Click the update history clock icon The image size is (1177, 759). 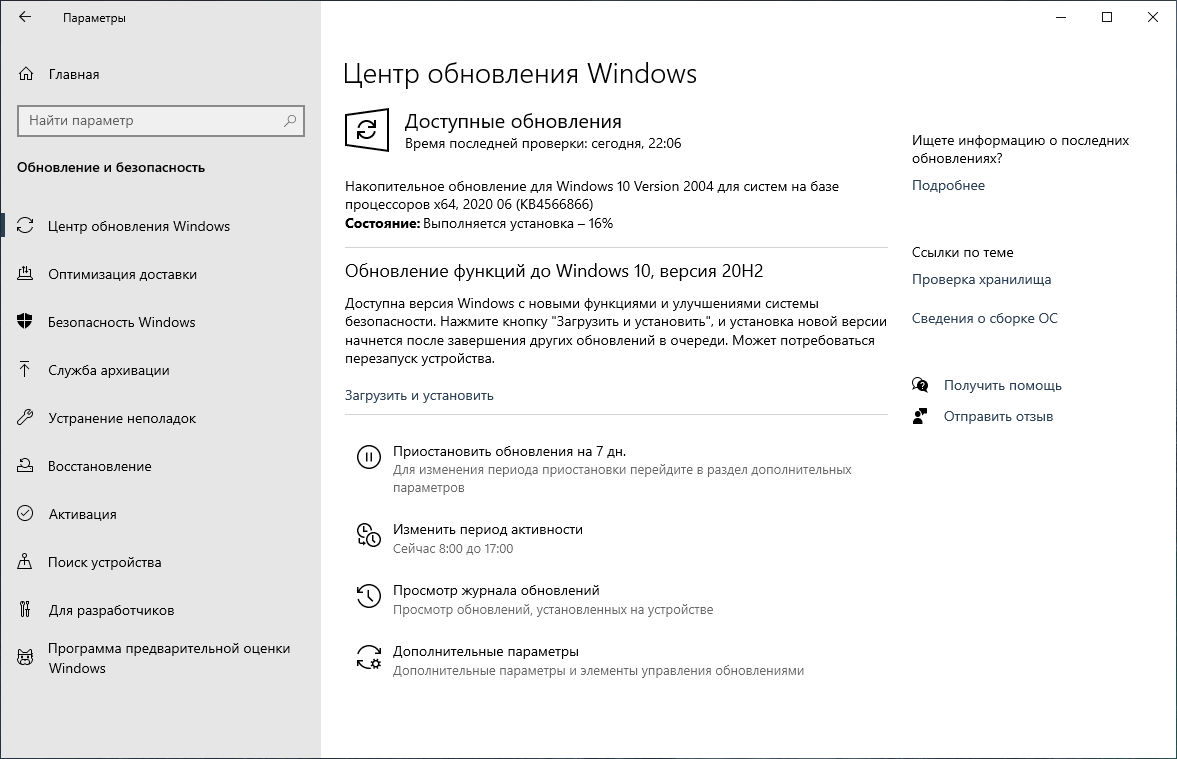click(368, 597)
